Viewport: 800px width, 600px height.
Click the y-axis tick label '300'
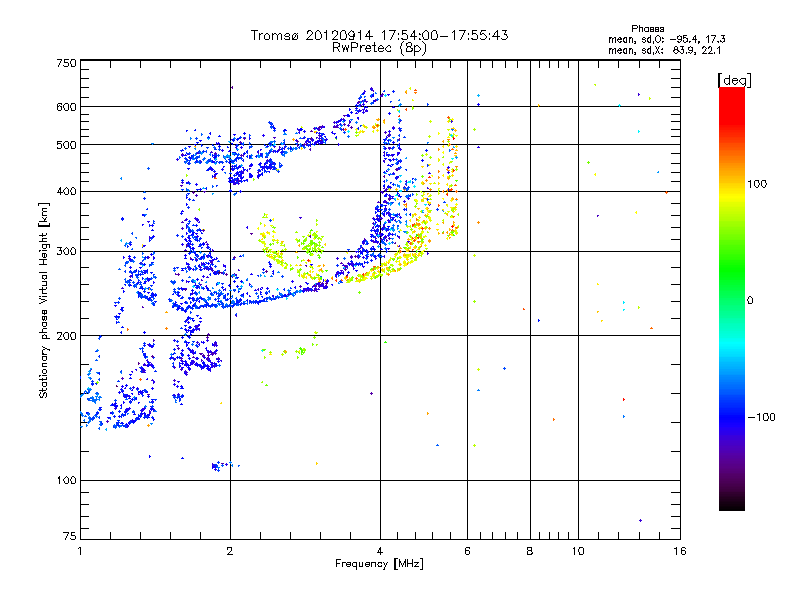point(67,251)
